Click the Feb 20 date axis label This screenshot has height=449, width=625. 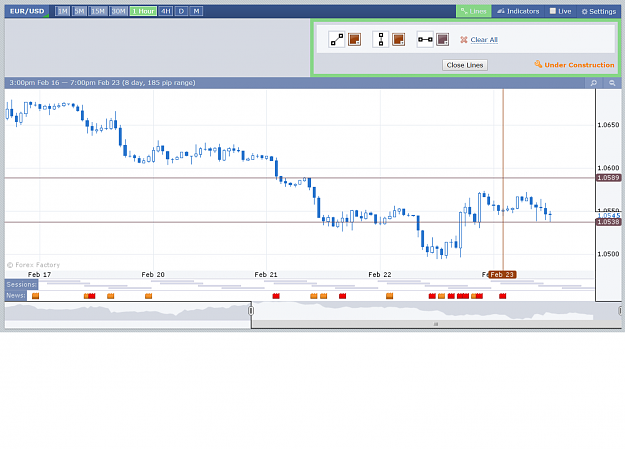click(153, 274)
